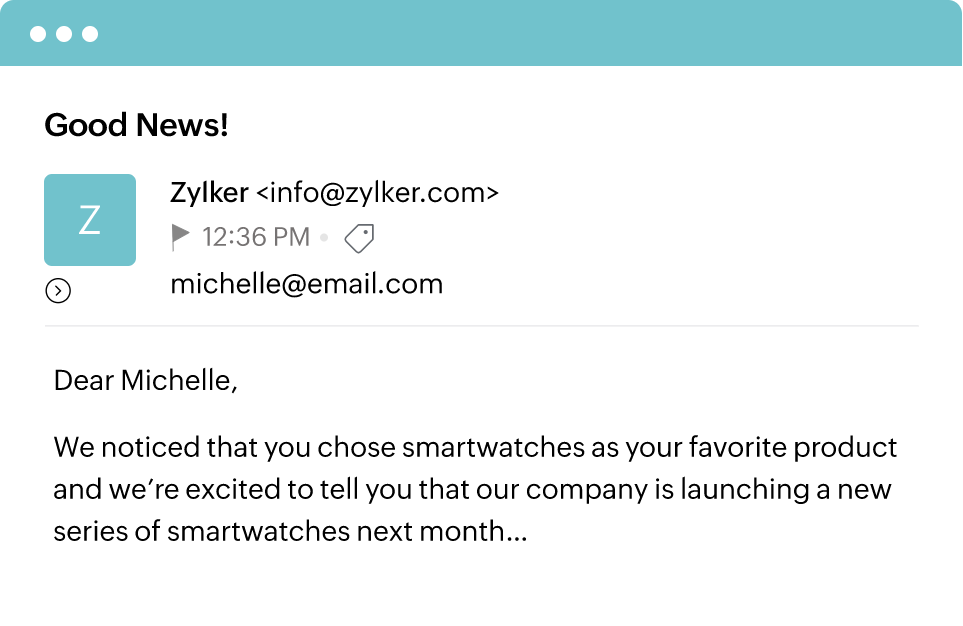The width and height of the screenshot is (963, 626).
Task: Click the line starting "and we're excited"
Action: pos(472,490)
